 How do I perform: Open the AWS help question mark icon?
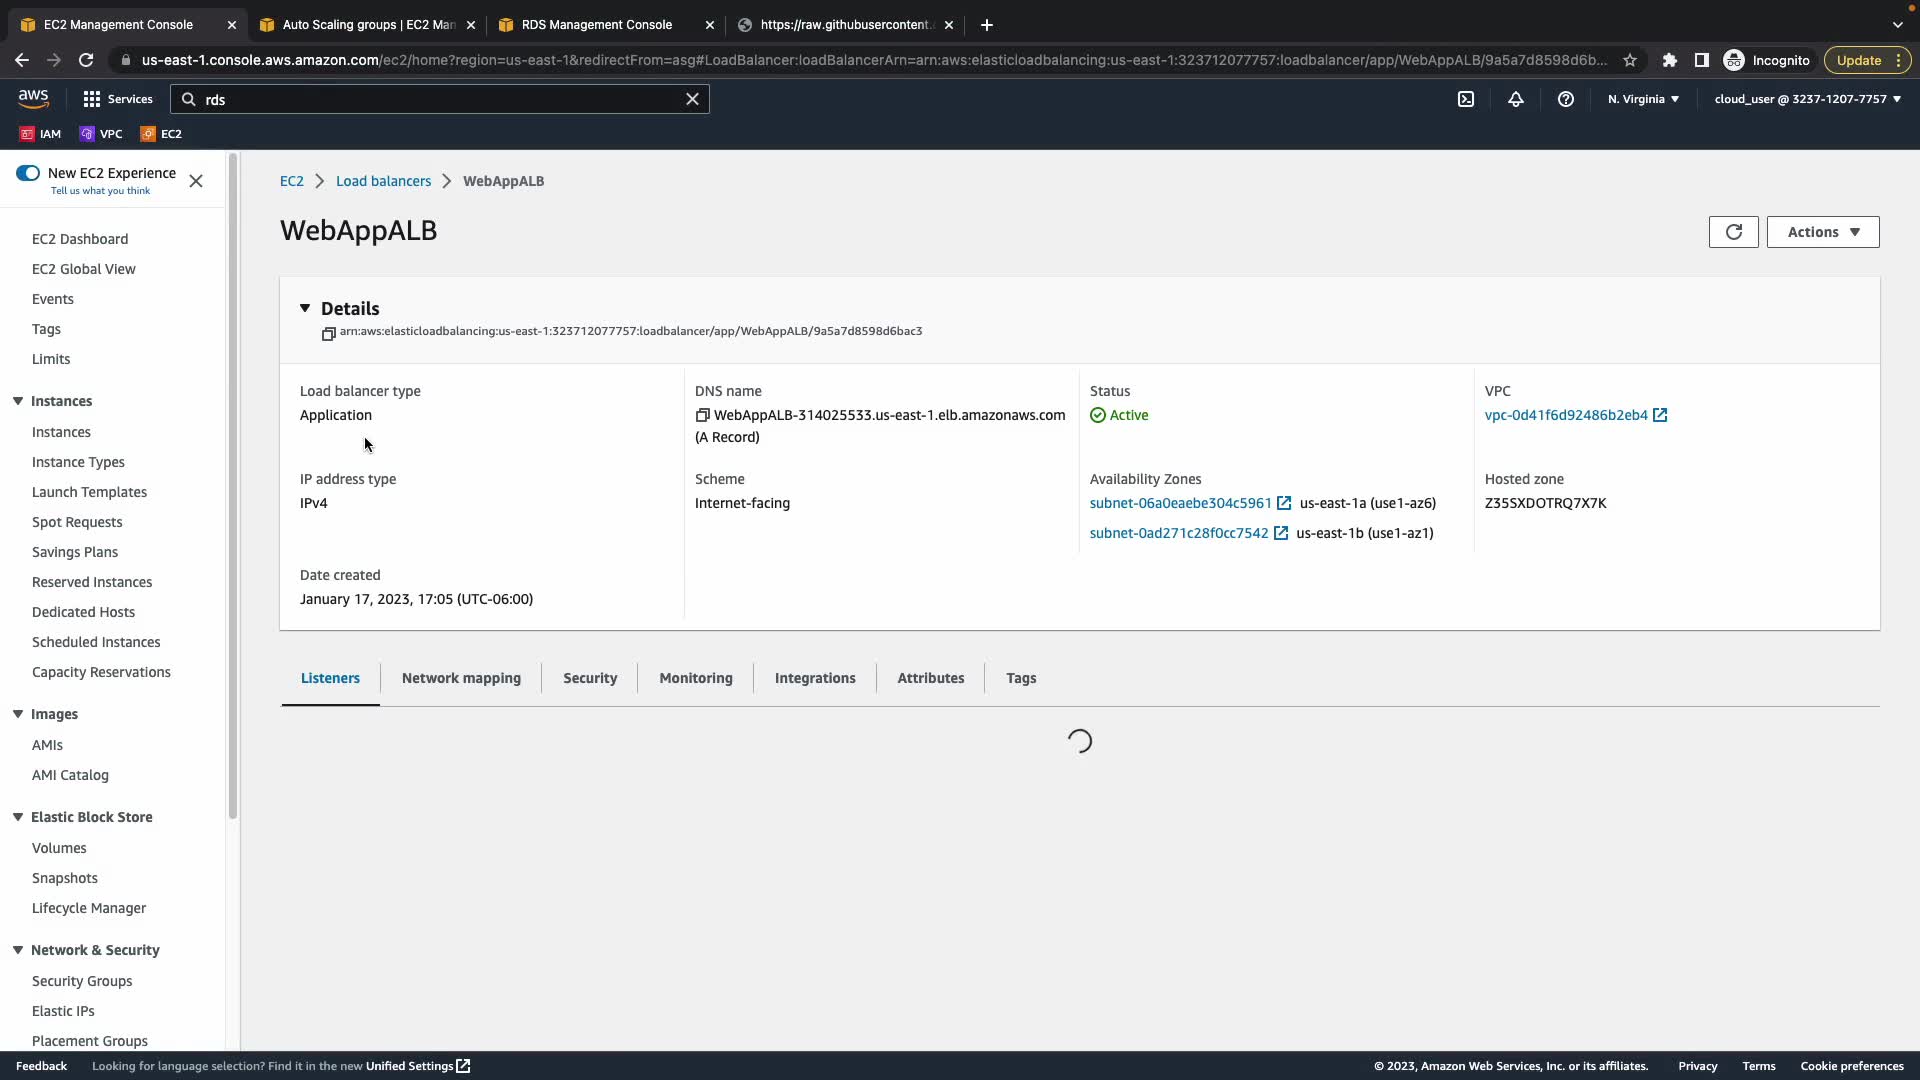[x=1566, y=99]
